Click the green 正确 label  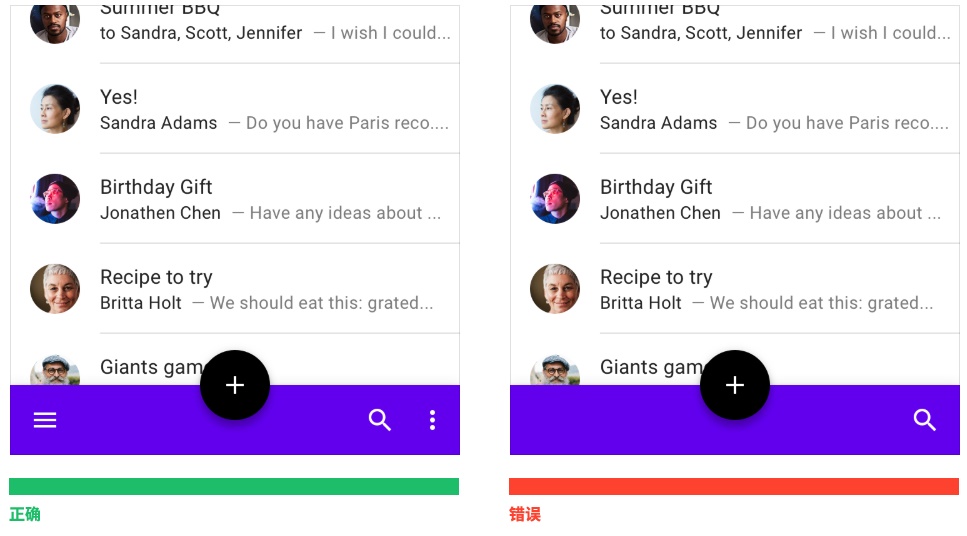pos(25,514)
